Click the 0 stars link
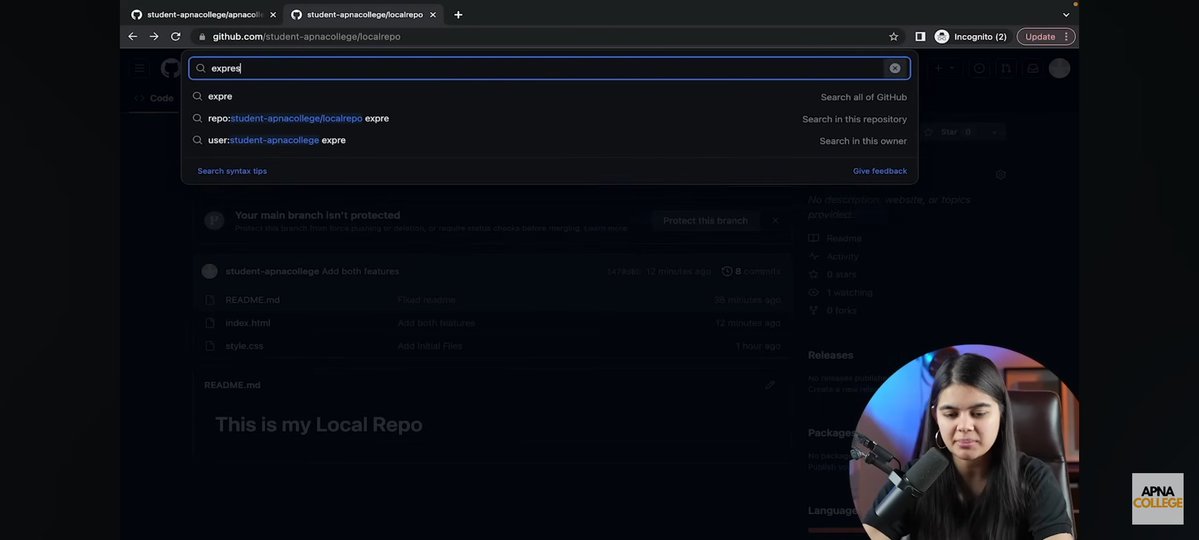The image size is (1199, 540). [840, 275]
